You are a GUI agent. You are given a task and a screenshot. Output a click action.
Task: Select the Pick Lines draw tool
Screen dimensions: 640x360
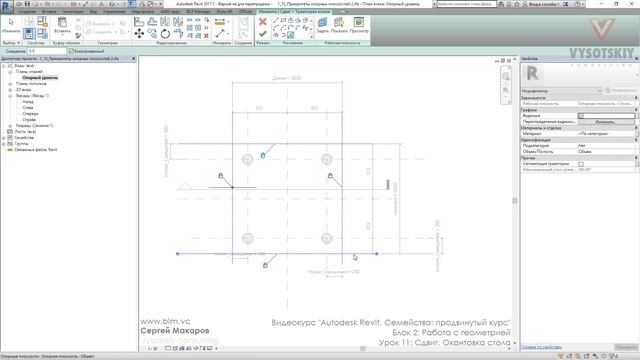click(x=291, y=35)
